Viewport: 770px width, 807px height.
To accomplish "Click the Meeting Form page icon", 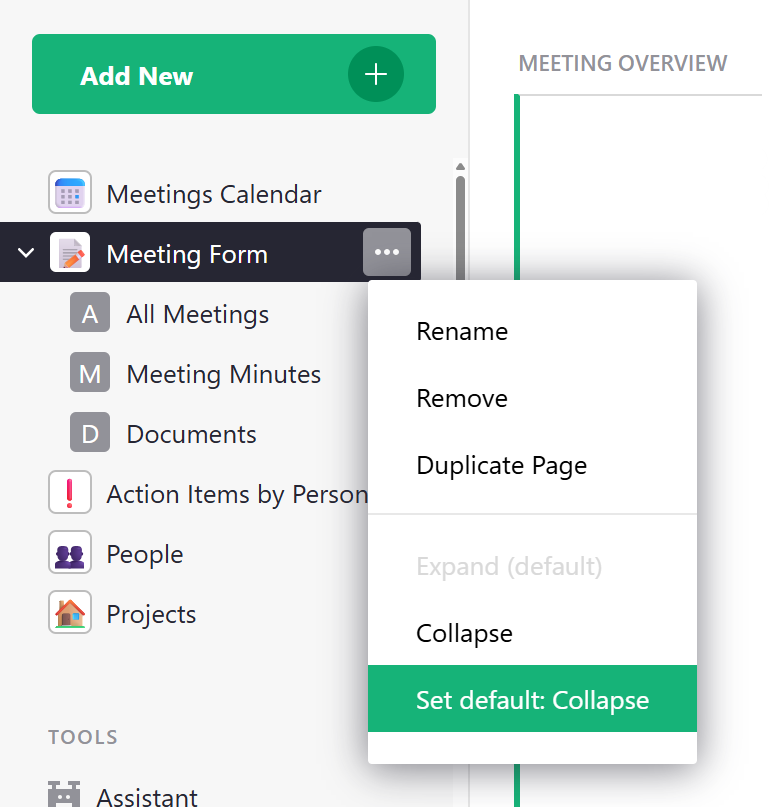I will point(70,253).
